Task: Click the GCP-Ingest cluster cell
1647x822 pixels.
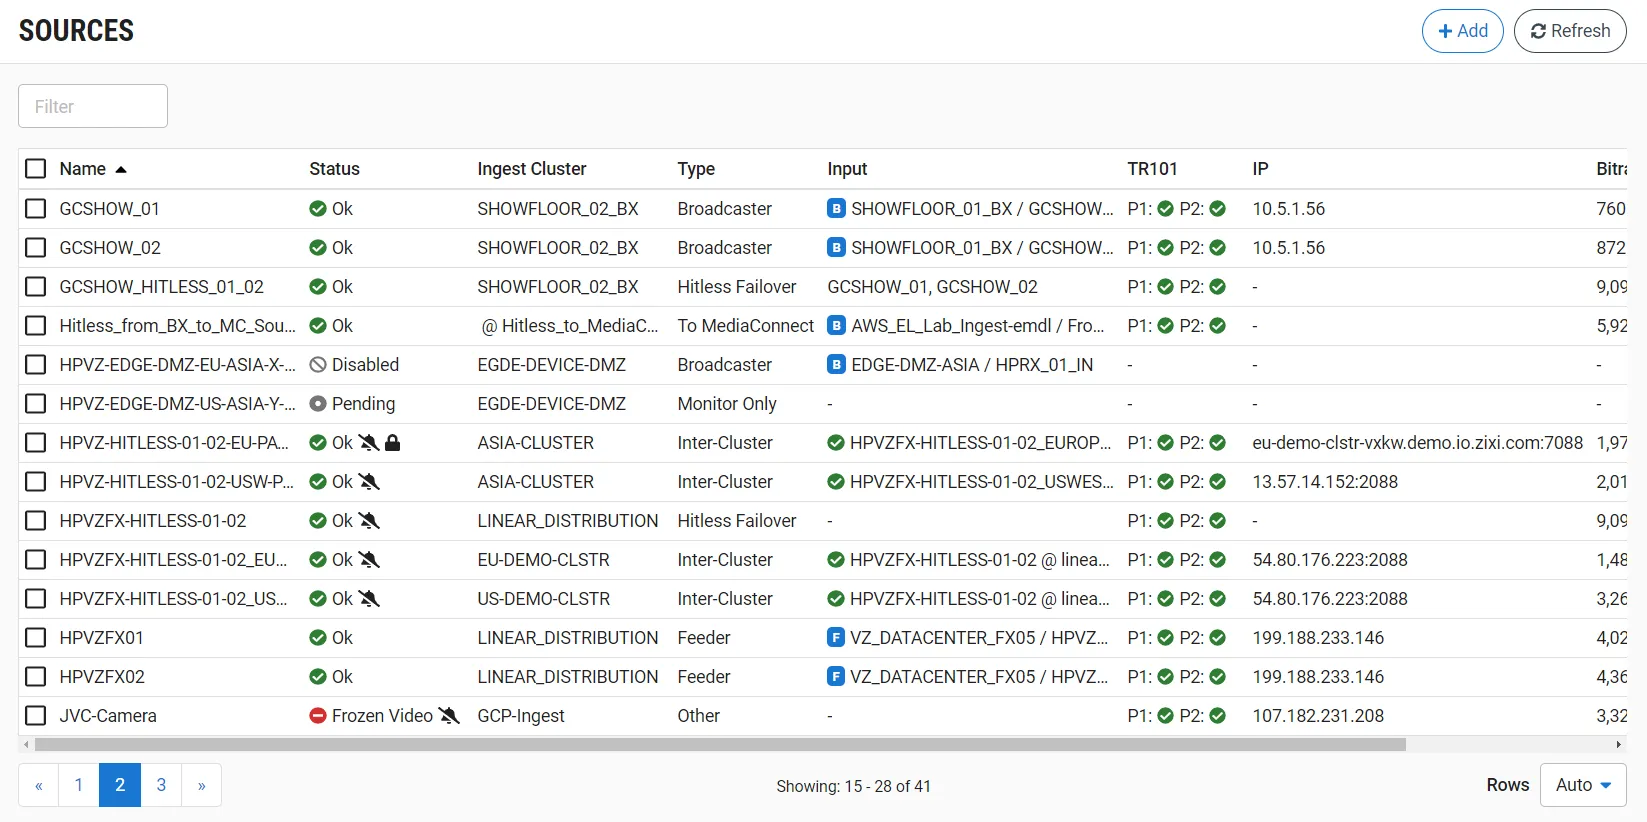Action: click(x=521, y=716)
